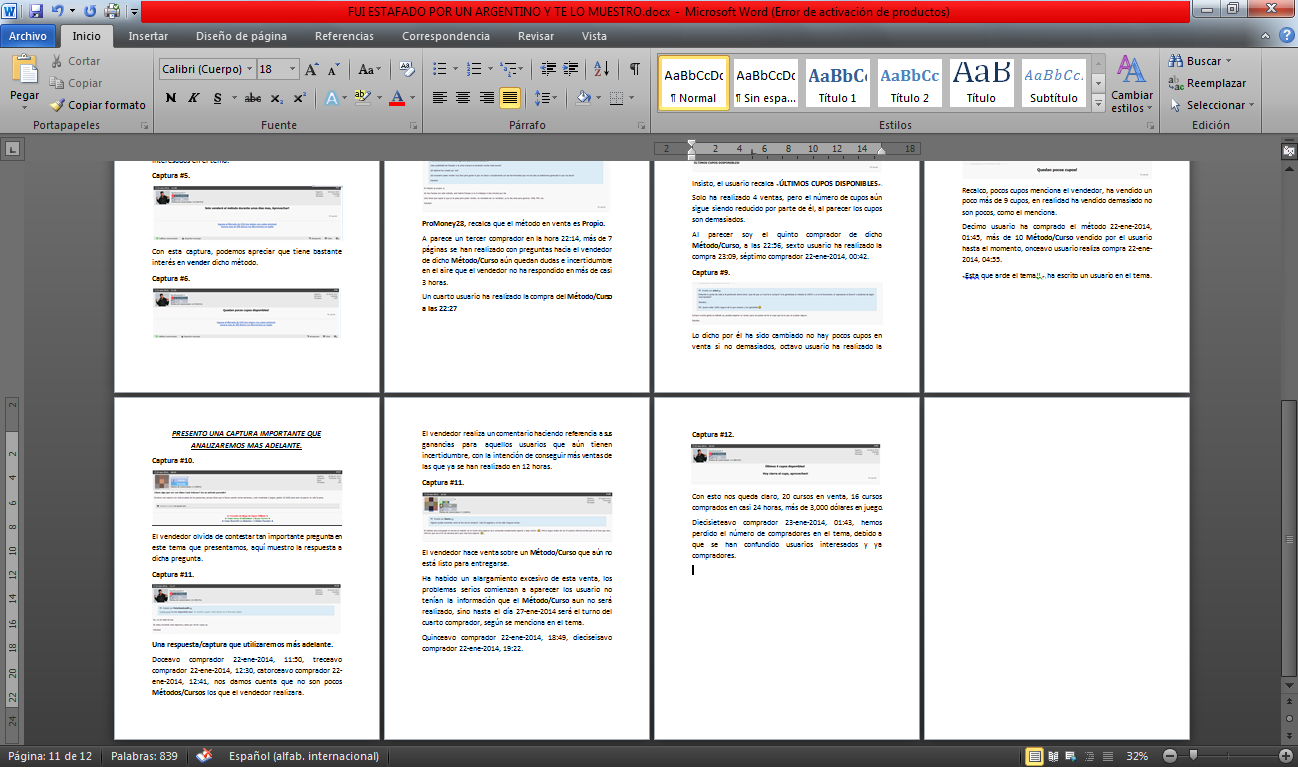Viewport: 1298px width, 768px height.
Task: Click the zoom slider handle
Action: pyautogui.click(x=1192, y=756)
